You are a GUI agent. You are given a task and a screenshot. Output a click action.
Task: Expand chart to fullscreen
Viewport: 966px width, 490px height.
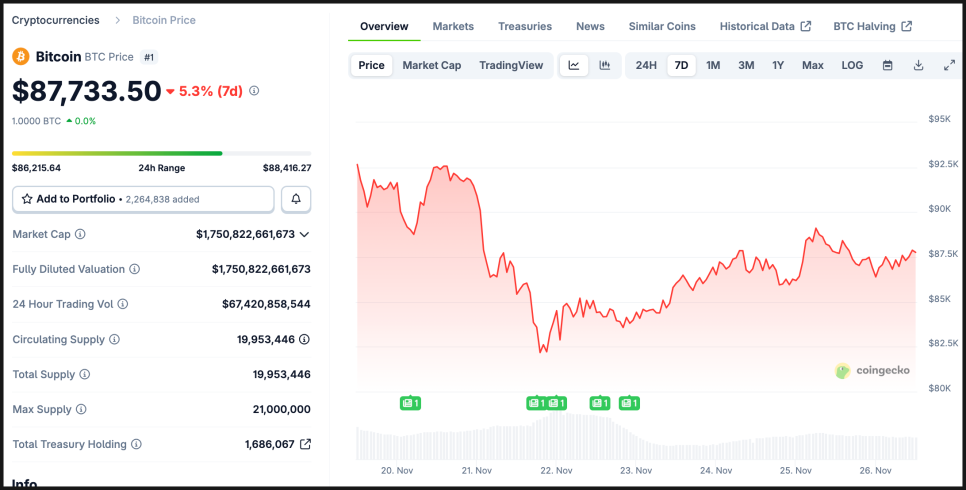[949, 66]
